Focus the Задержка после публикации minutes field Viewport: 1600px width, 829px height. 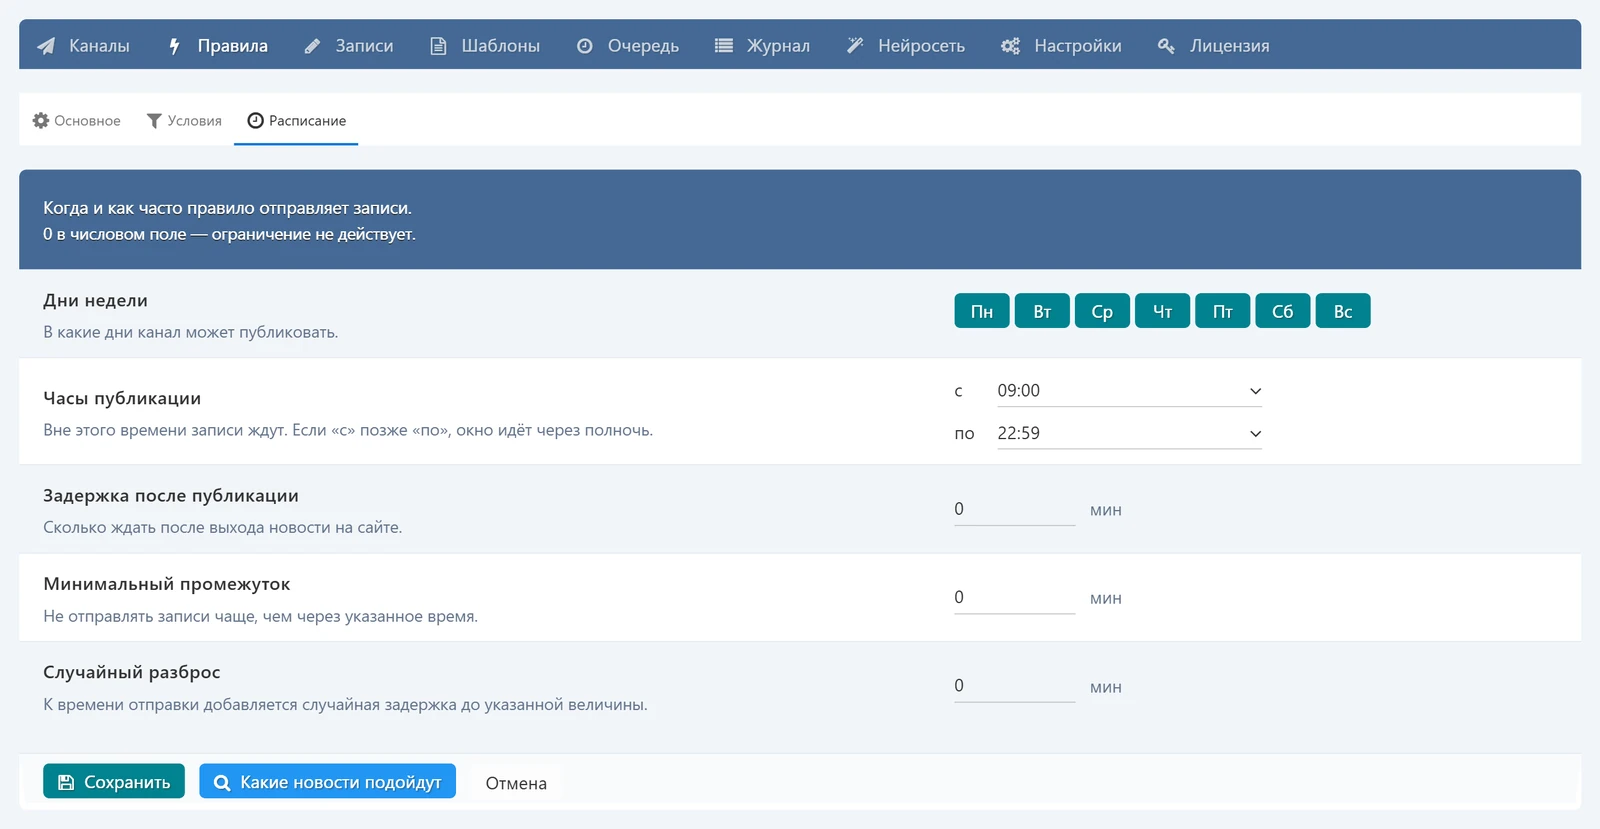coord(1014,509)
